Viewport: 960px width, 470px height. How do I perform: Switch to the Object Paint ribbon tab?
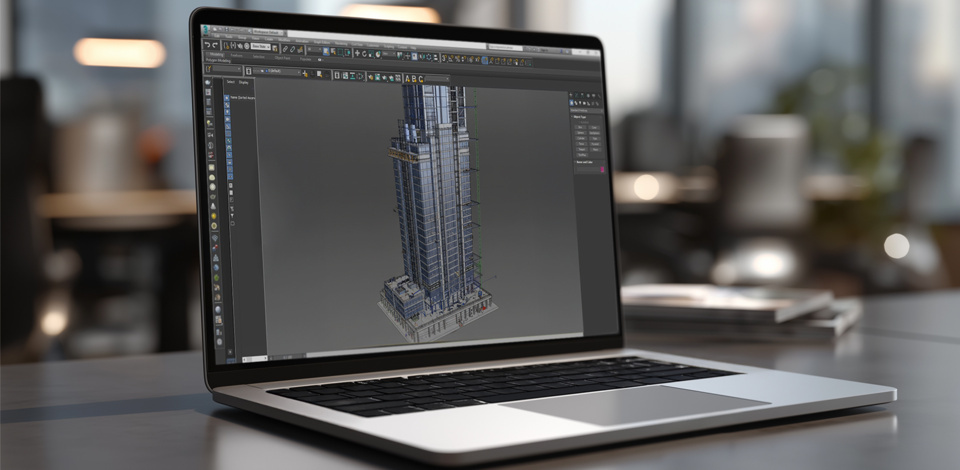click(282, 58)
